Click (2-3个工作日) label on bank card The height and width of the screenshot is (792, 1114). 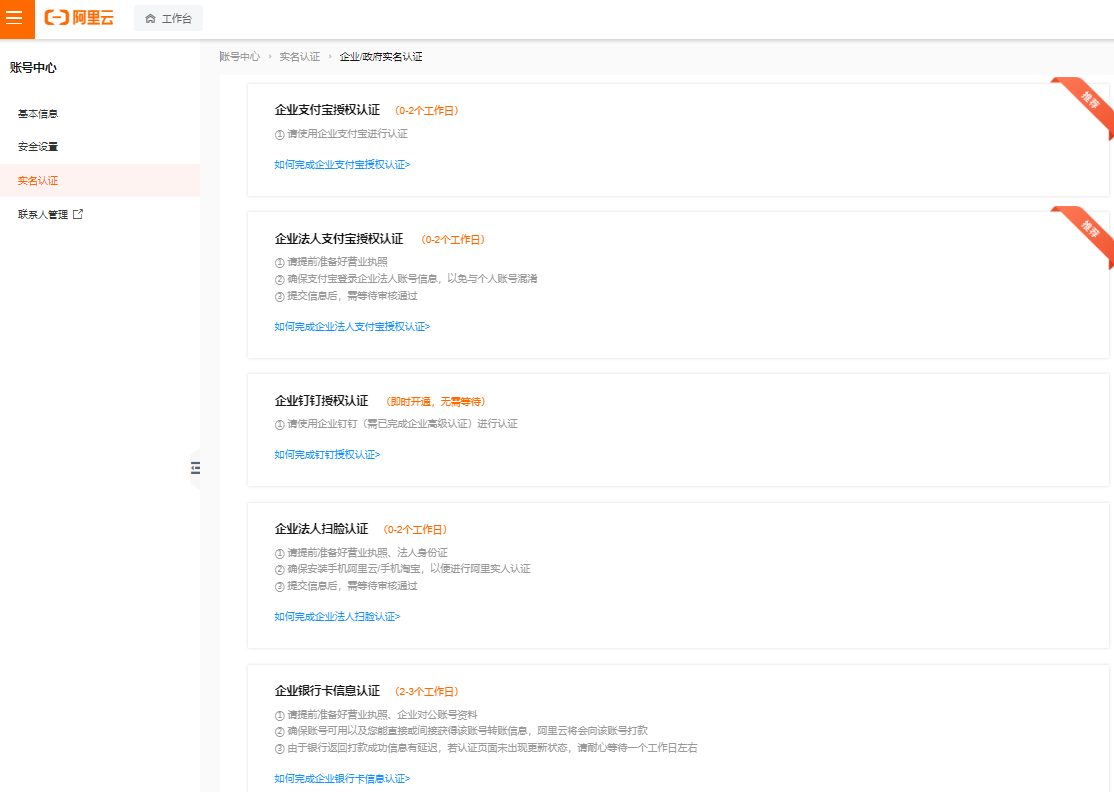click(x=426, y=692)
